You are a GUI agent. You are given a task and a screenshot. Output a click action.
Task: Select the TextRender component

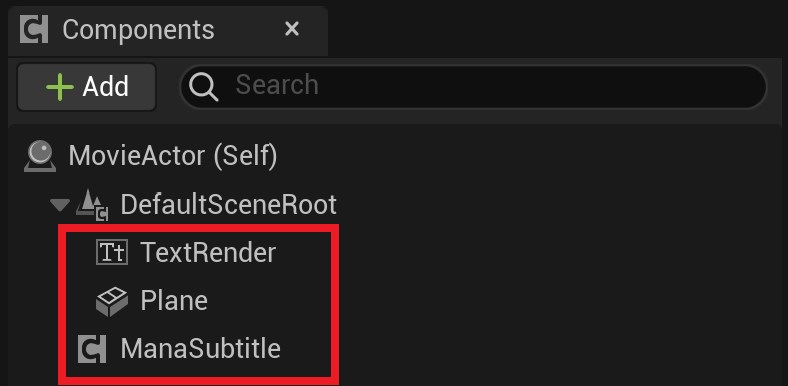point(208,252)
